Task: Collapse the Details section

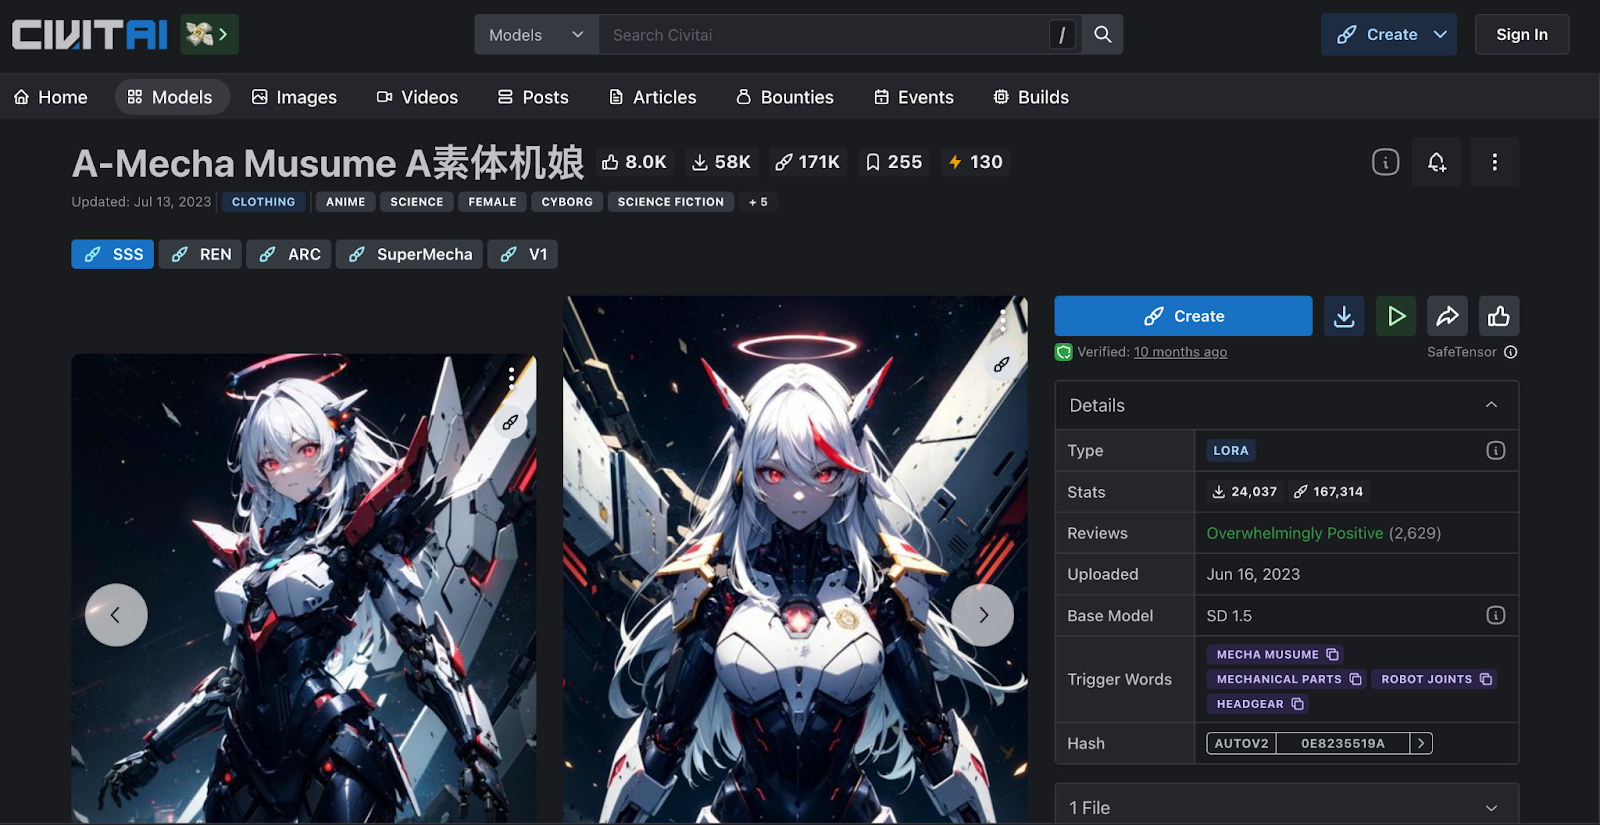Action: point(1287,405)
